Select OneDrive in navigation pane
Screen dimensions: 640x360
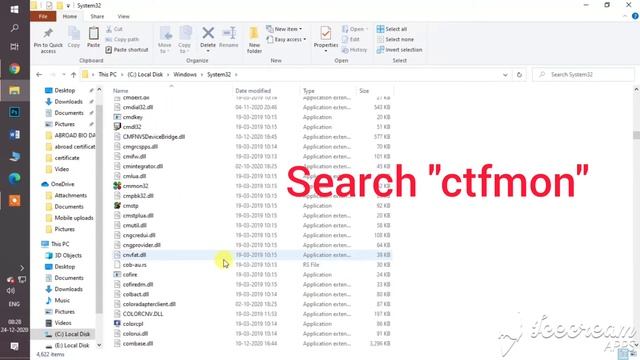coord(62,184)
